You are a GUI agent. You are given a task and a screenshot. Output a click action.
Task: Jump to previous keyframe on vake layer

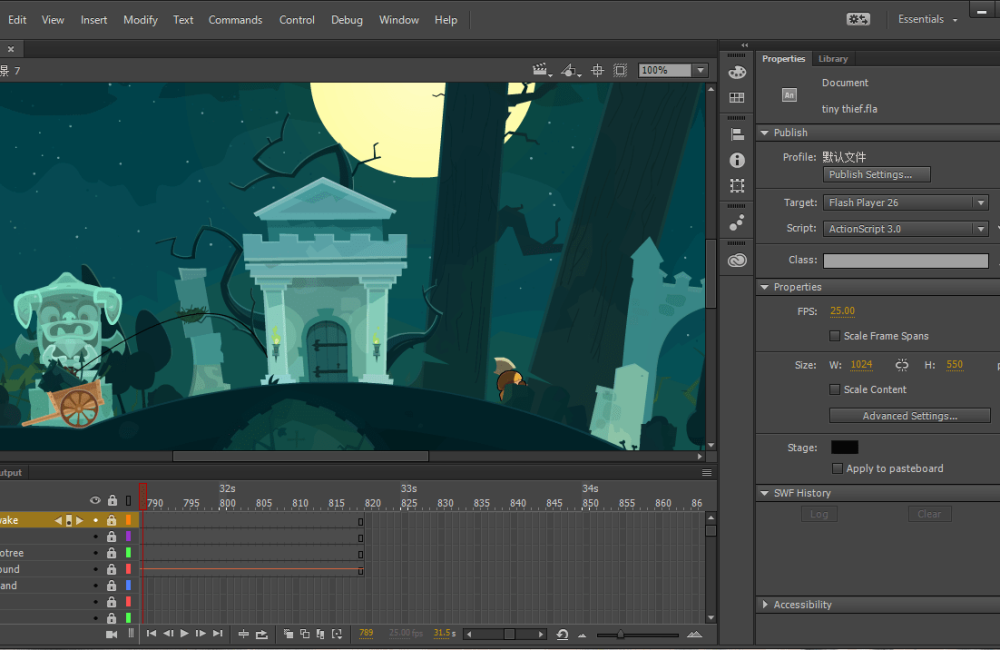(x=58, y=521)
